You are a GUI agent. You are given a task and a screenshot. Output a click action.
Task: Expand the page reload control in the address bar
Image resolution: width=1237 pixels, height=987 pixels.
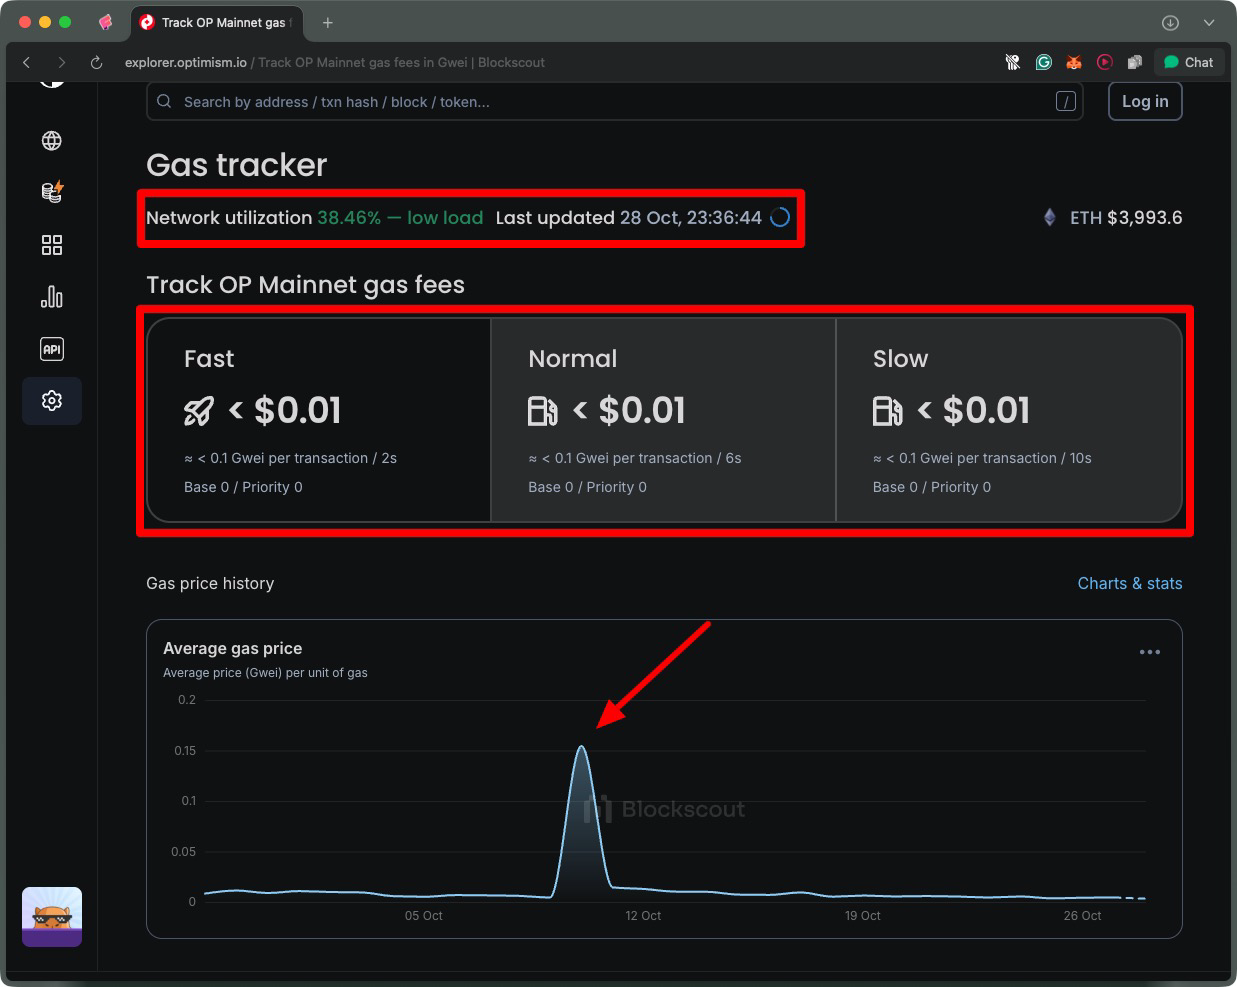coord(95,62)
